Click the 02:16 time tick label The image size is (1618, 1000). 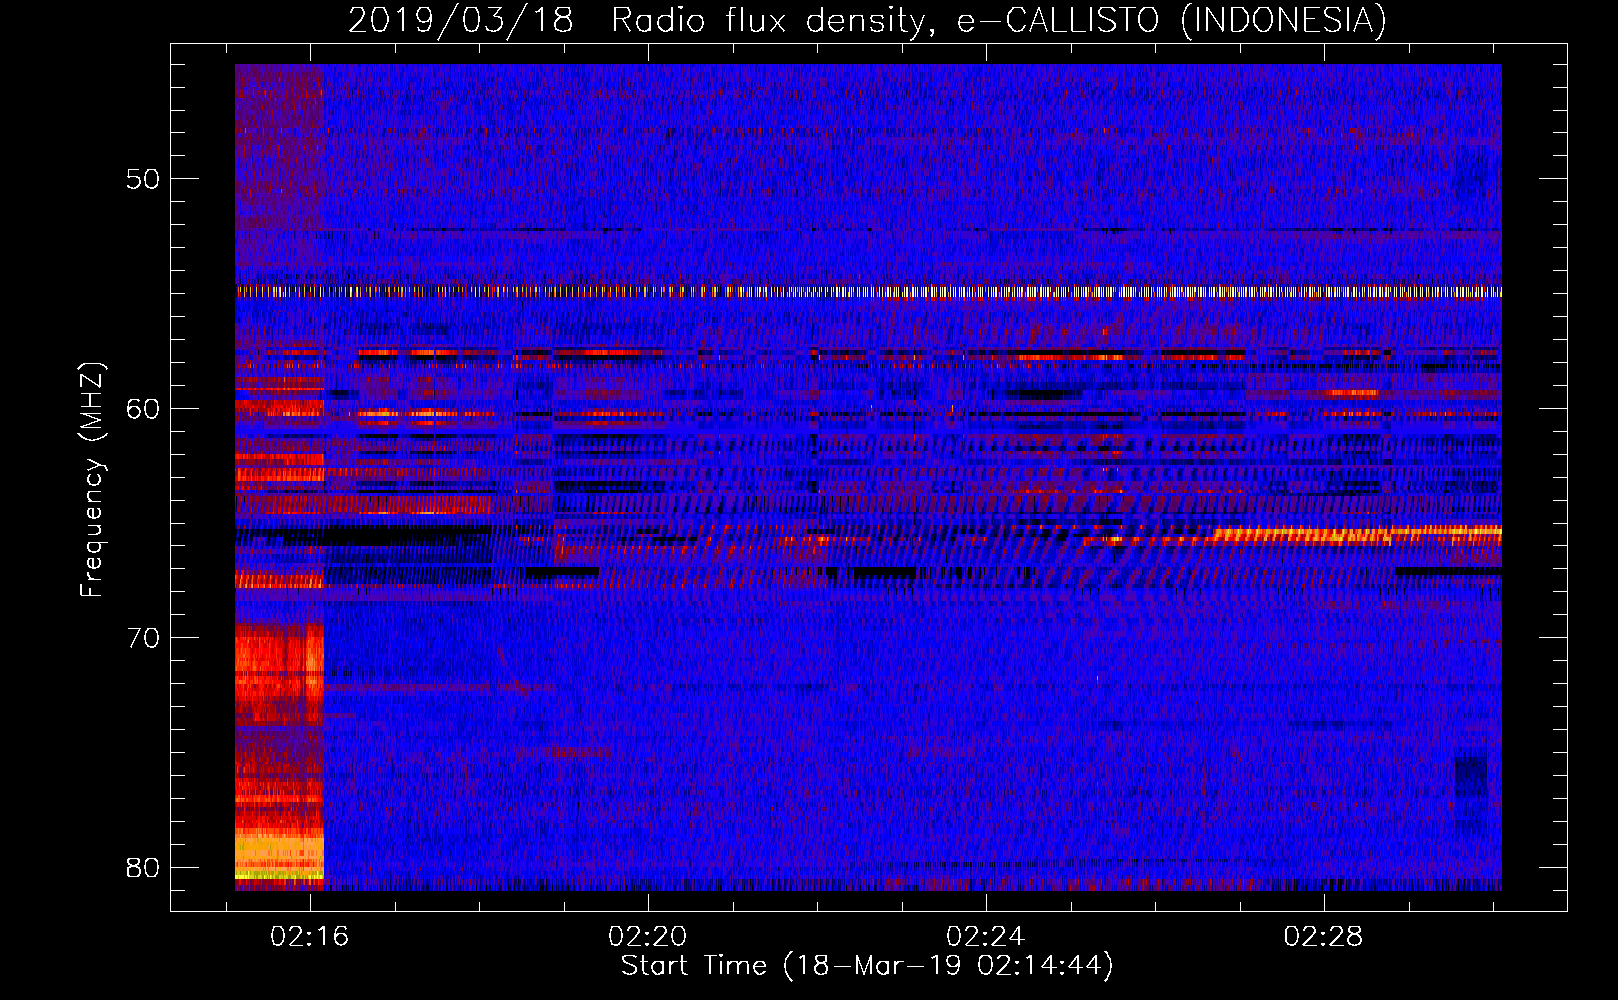(x=310, y=936)
